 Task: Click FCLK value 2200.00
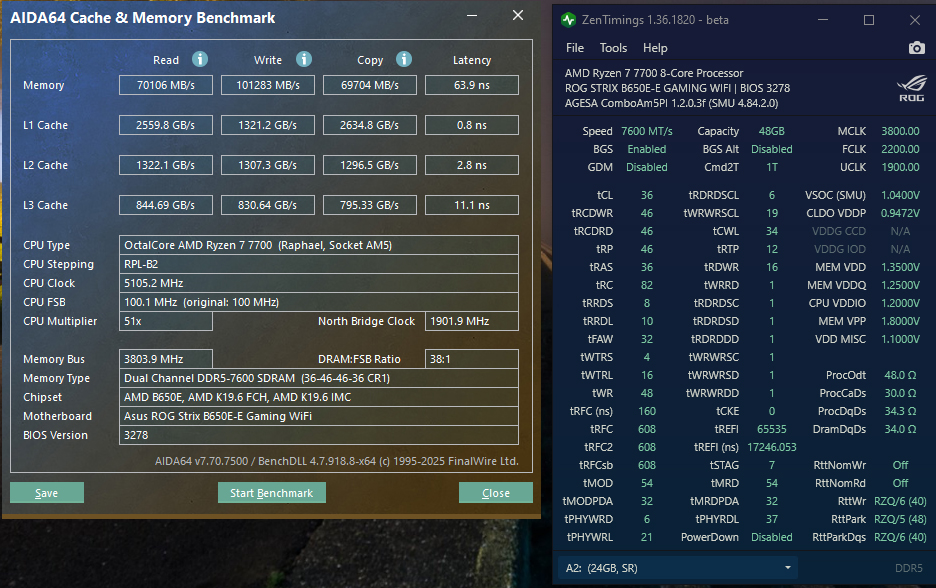900,149
